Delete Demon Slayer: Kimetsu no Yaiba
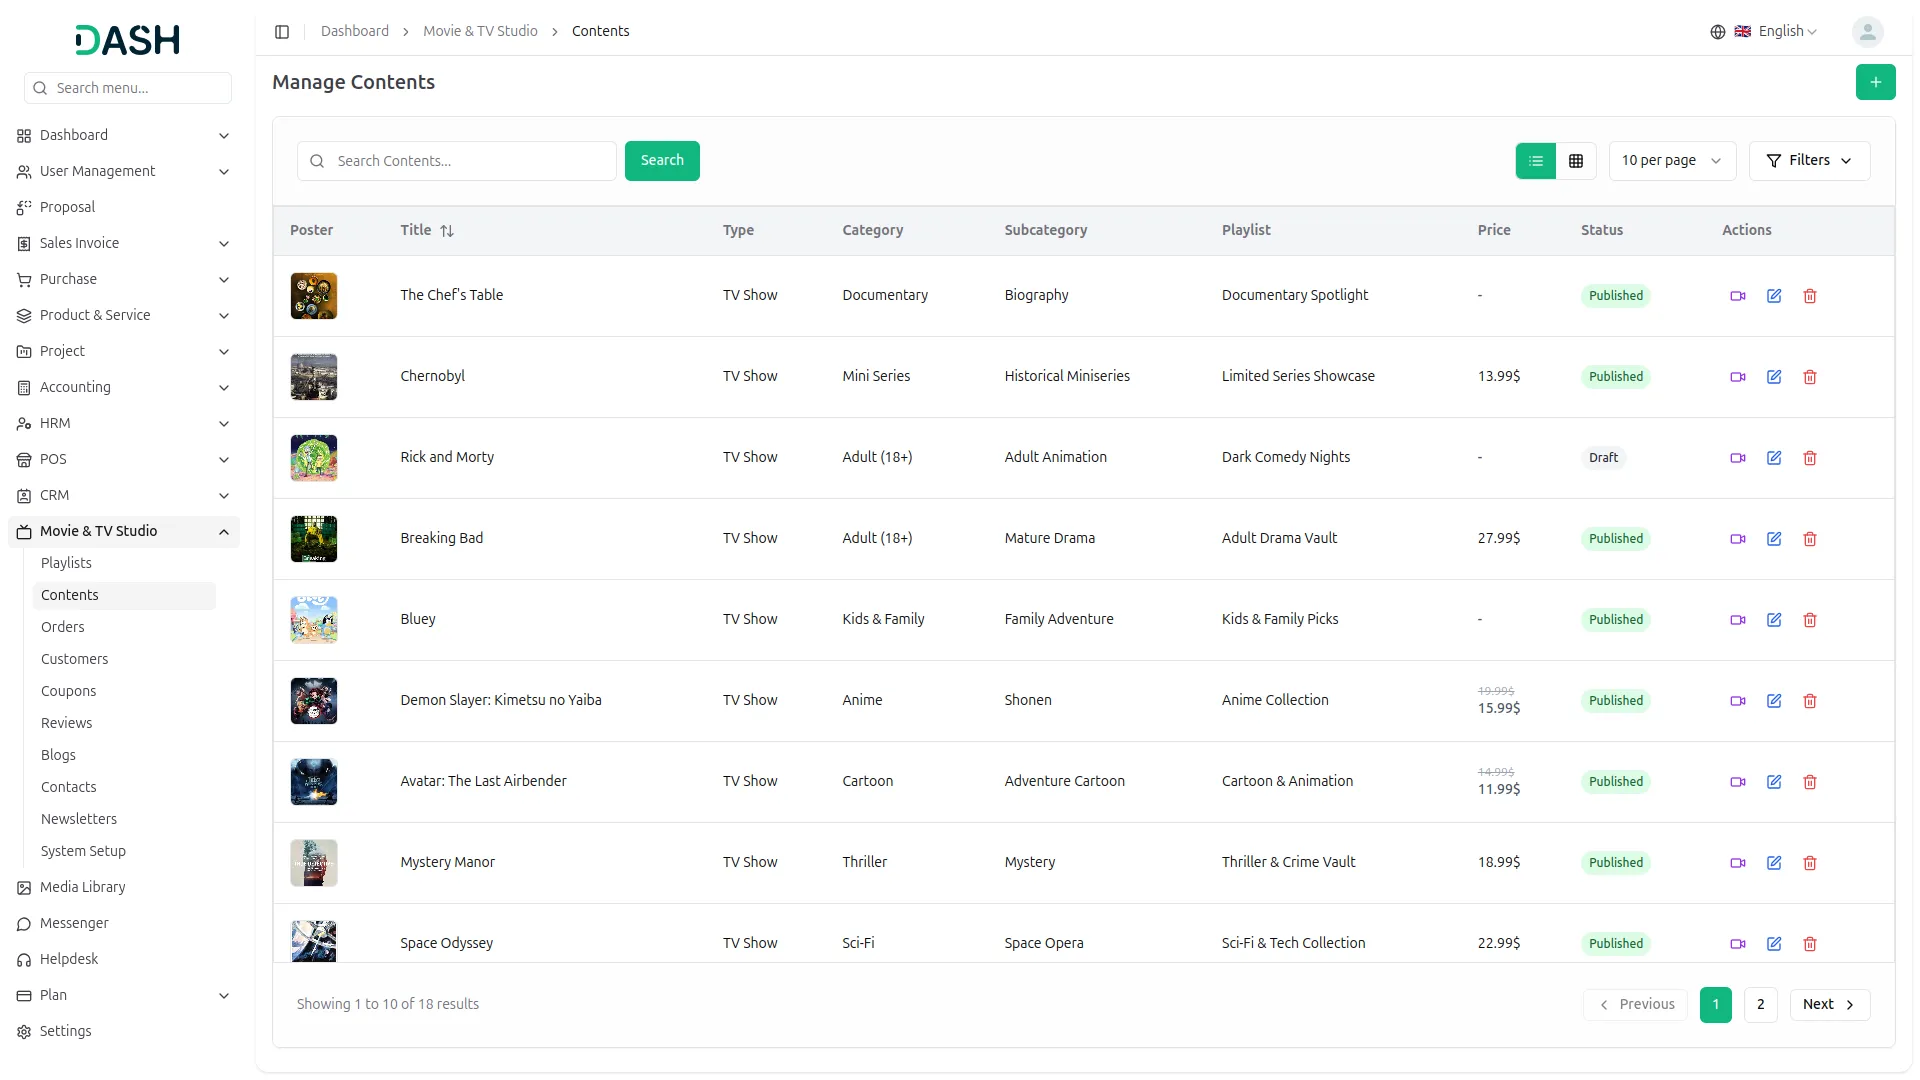The height and width of the screenshot is (1080, 1920). click(x=1810, y=701)
